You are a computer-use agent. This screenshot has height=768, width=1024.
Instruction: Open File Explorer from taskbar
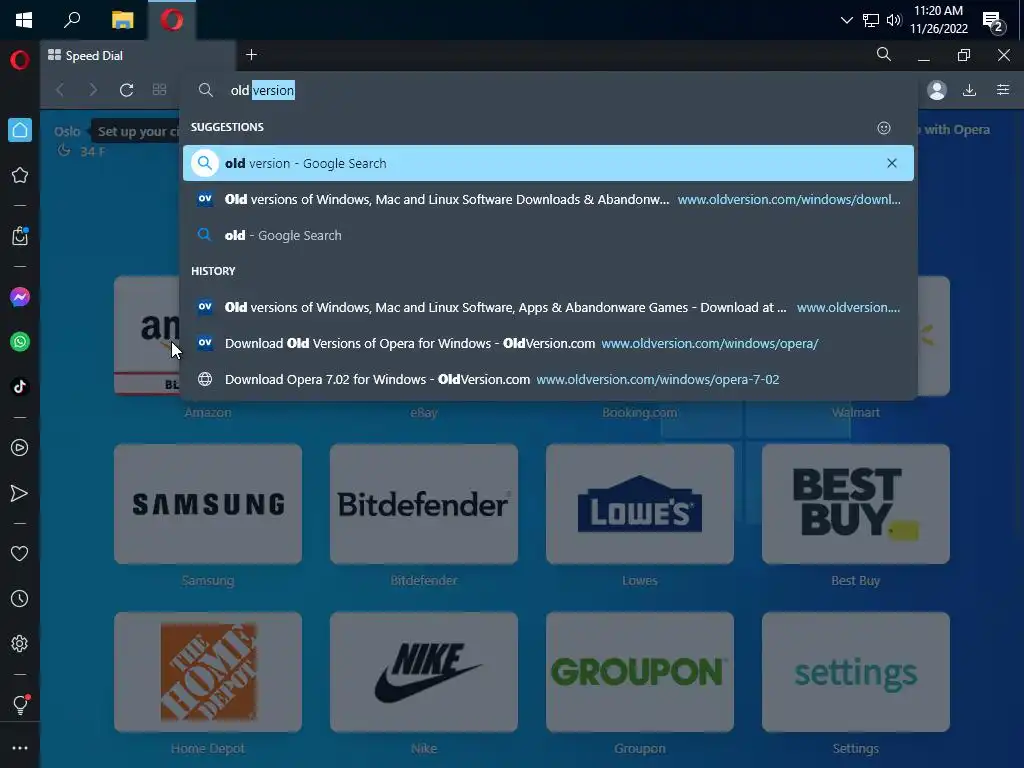coord(122,20)
